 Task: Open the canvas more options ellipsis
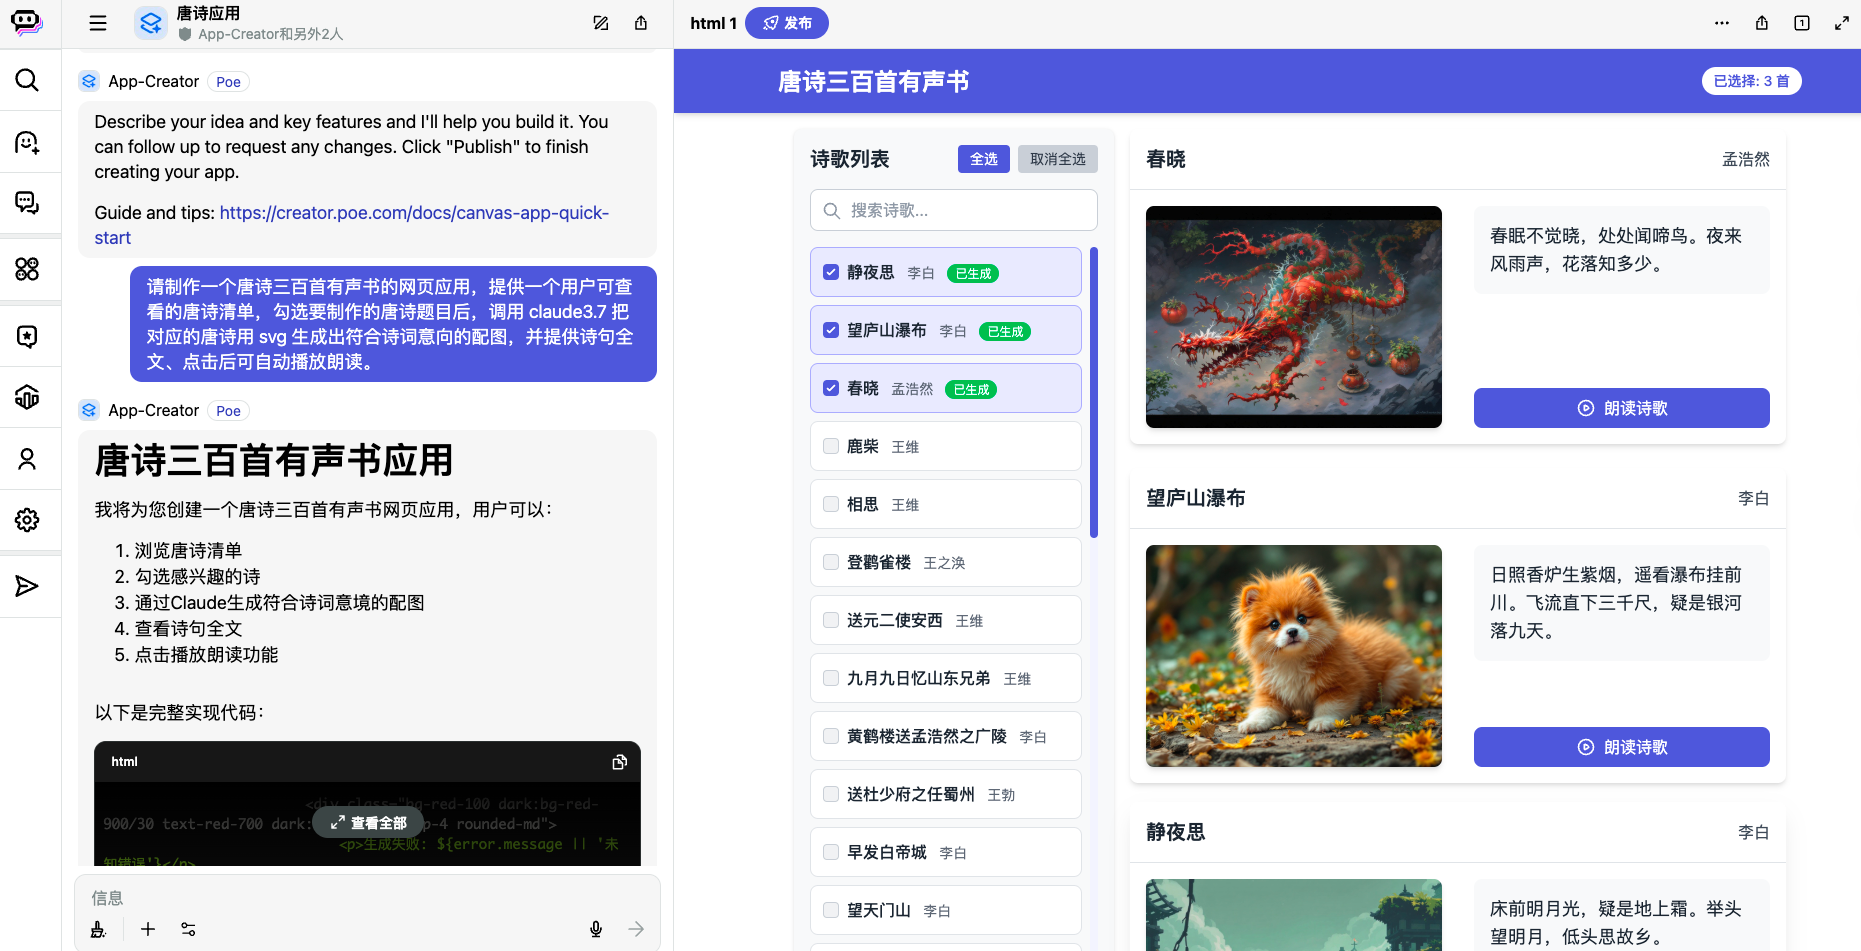[1722, 23]
